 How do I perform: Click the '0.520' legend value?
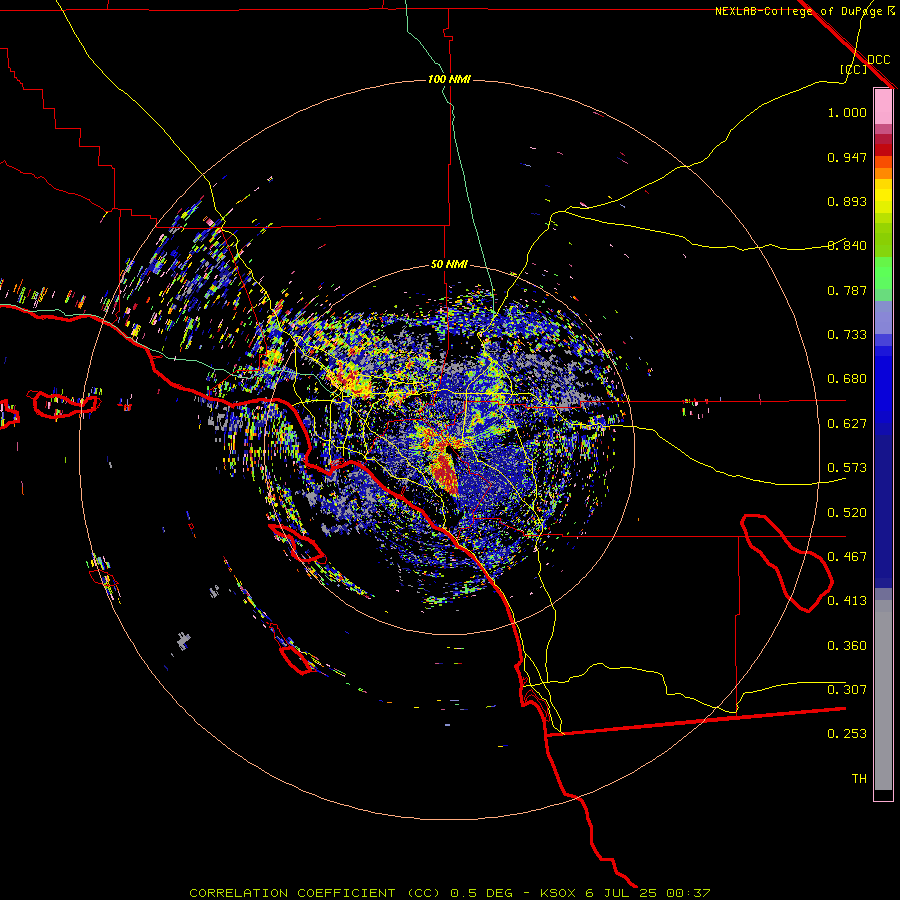(847, 513)
